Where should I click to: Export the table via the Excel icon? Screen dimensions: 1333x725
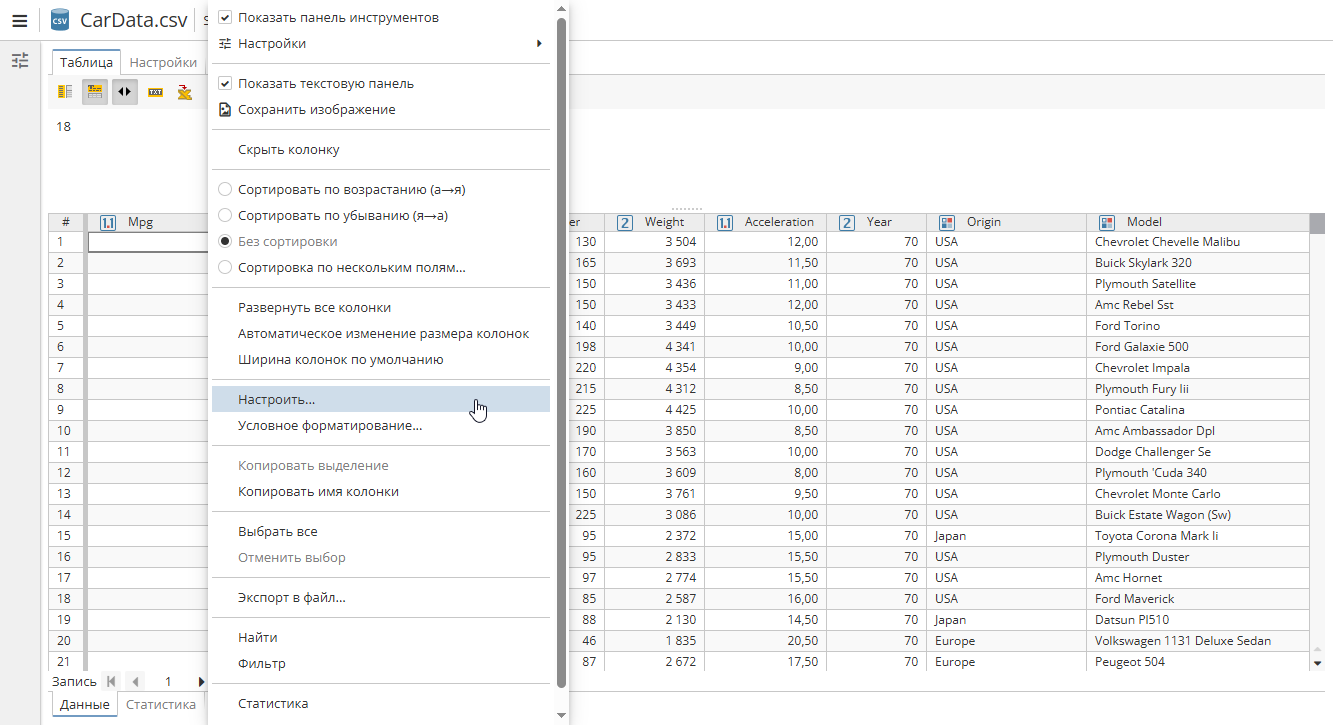tap(183, 91)
